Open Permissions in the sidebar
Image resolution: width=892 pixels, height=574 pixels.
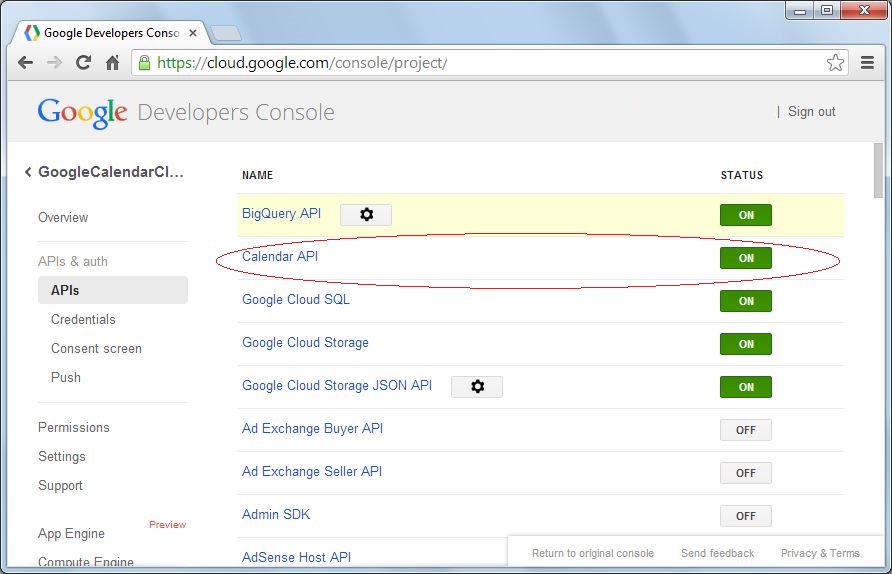point(74,427)
